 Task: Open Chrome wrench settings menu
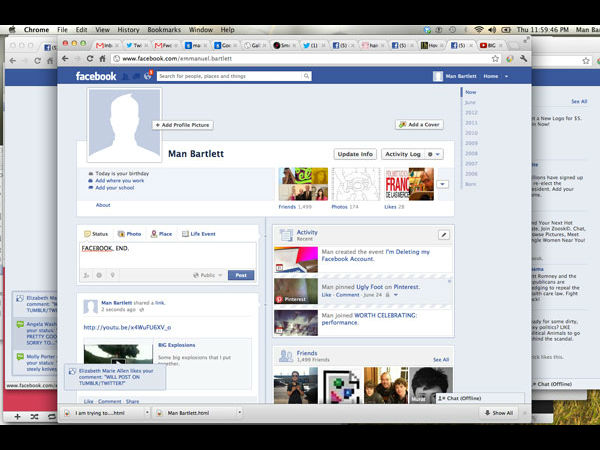pos(523,59)
